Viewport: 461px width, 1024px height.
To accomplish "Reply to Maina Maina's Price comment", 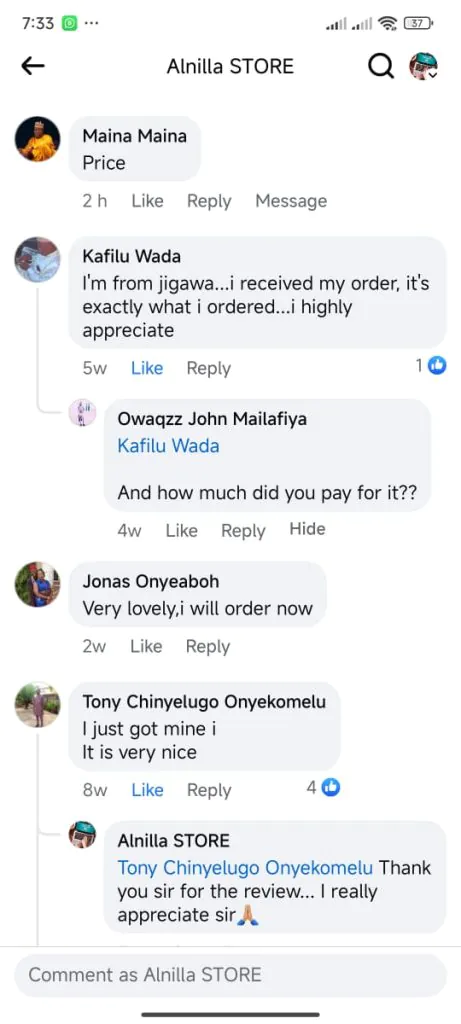I will pos(209,201).
